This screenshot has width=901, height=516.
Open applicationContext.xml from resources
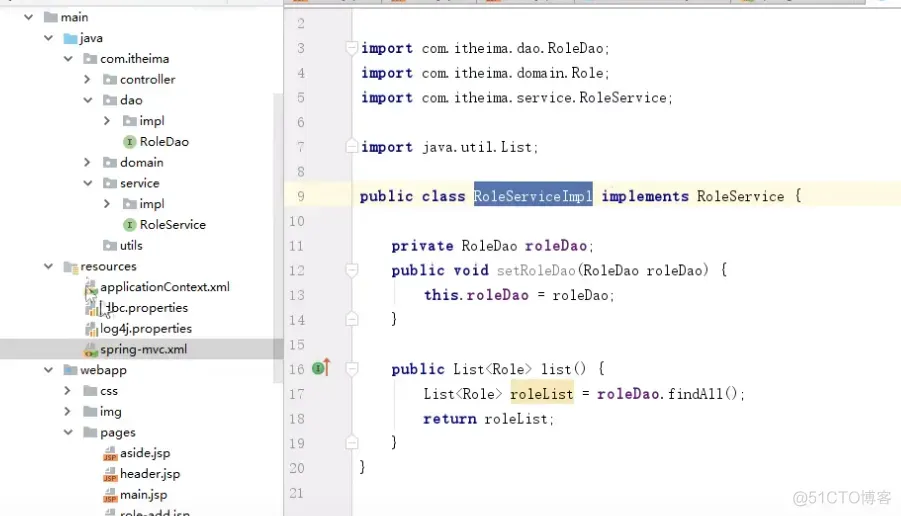click(165, 287)
